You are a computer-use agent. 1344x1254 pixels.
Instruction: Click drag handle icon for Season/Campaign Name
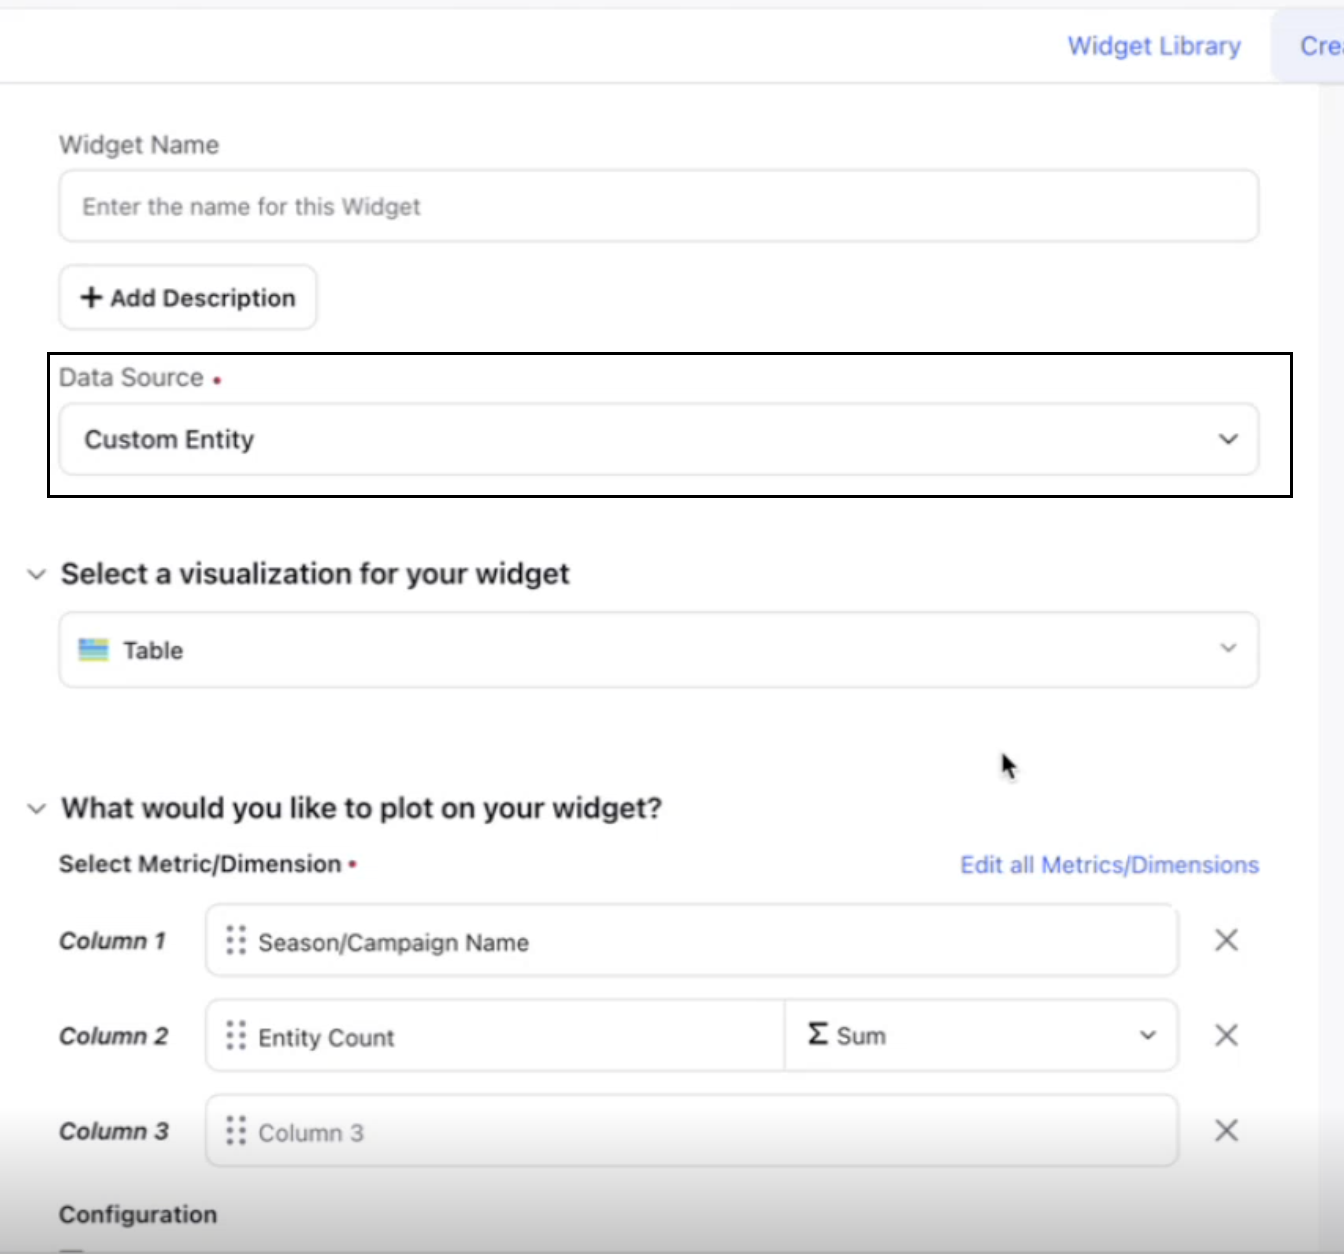tap(236, 940)
